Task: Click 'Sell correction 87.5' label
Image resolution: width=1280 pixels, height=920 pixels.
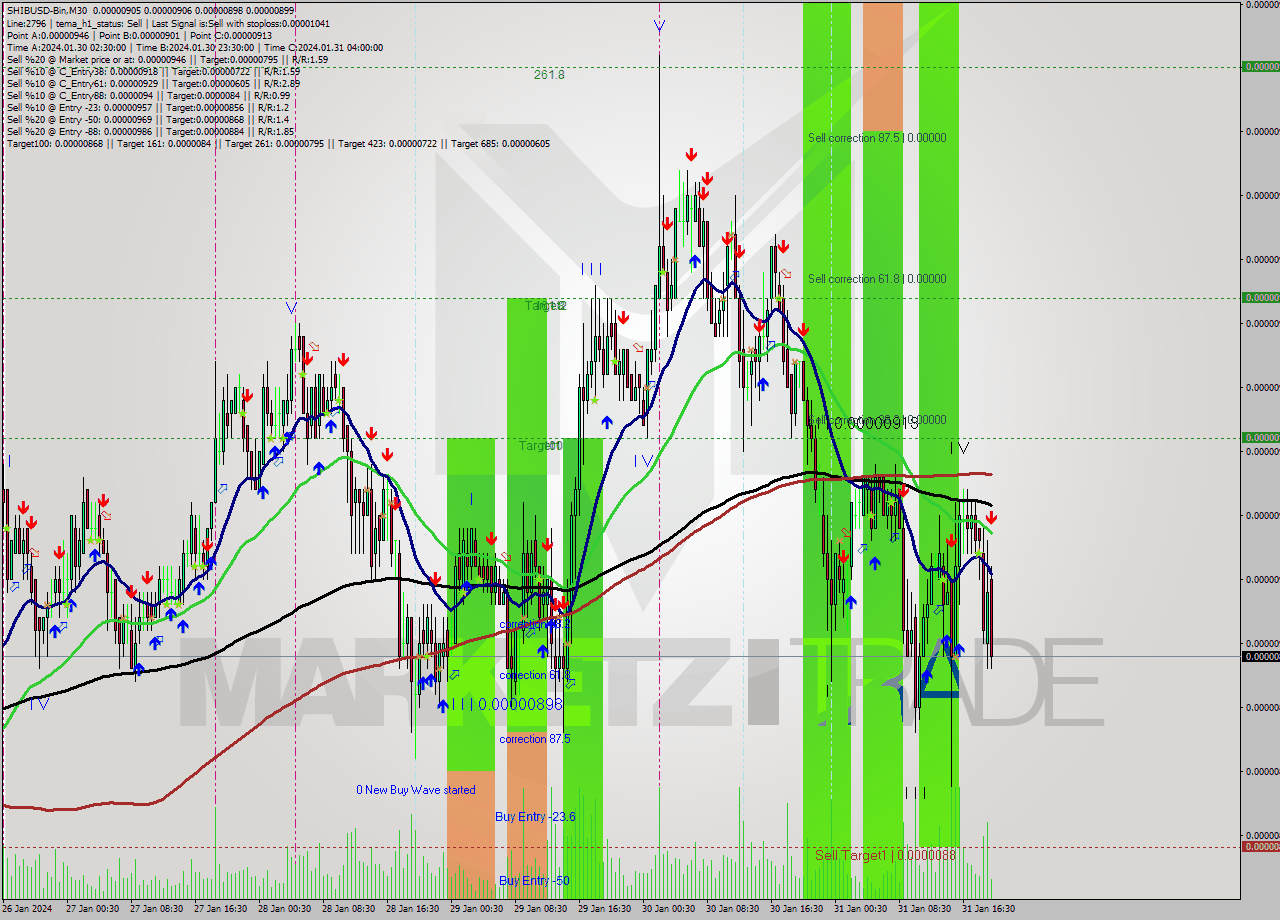Action: point(877,138)
